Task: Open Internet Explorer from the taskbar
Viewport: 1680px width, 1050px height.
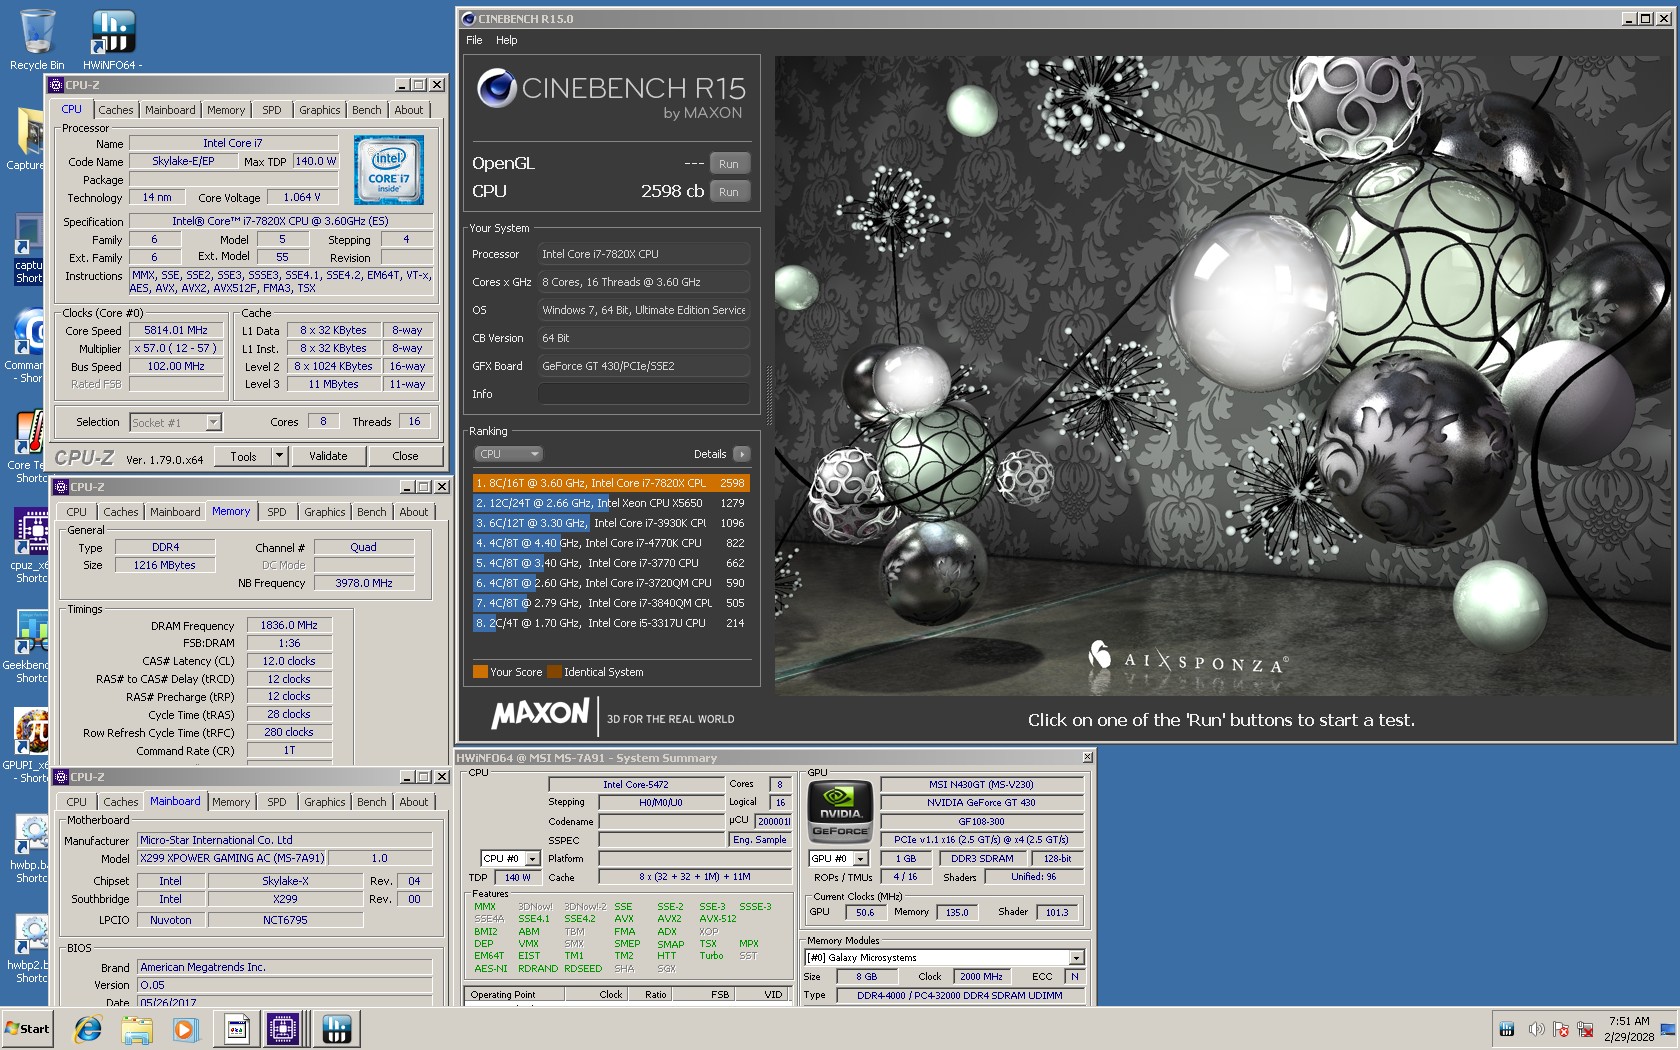Action: click(88, 1028)
